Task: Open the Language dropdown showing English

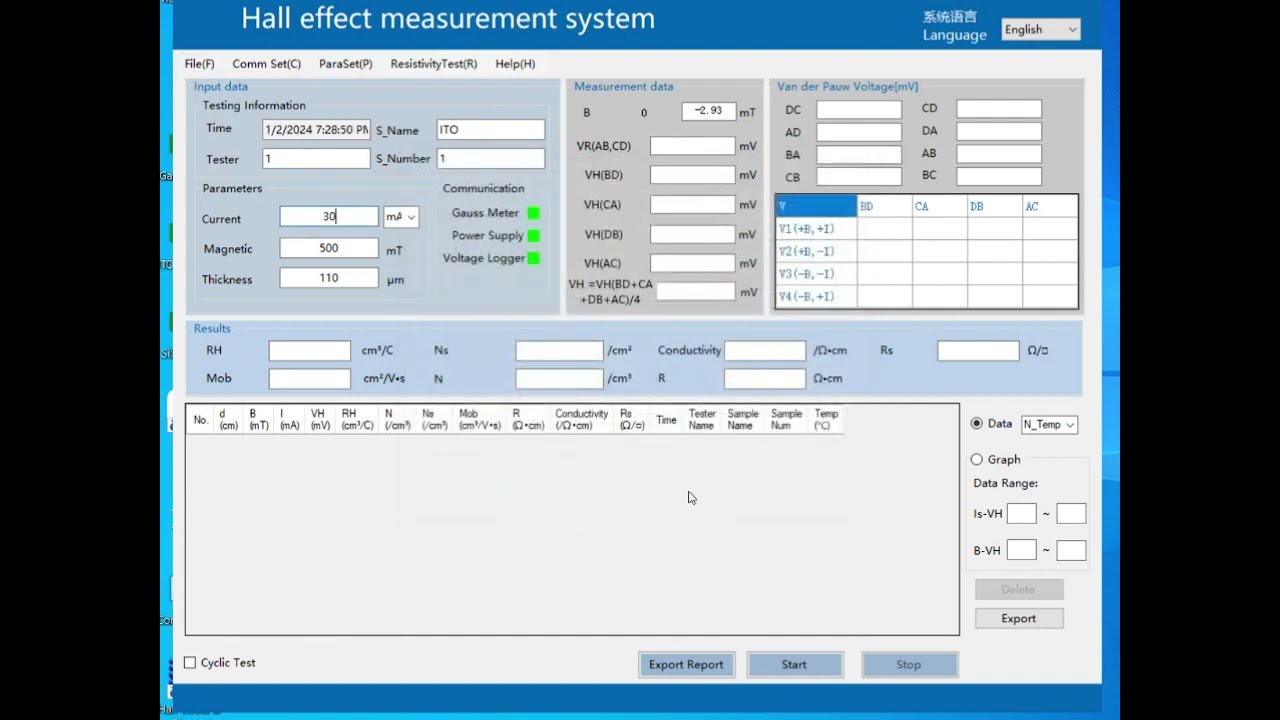Action: coord(1040,30)
